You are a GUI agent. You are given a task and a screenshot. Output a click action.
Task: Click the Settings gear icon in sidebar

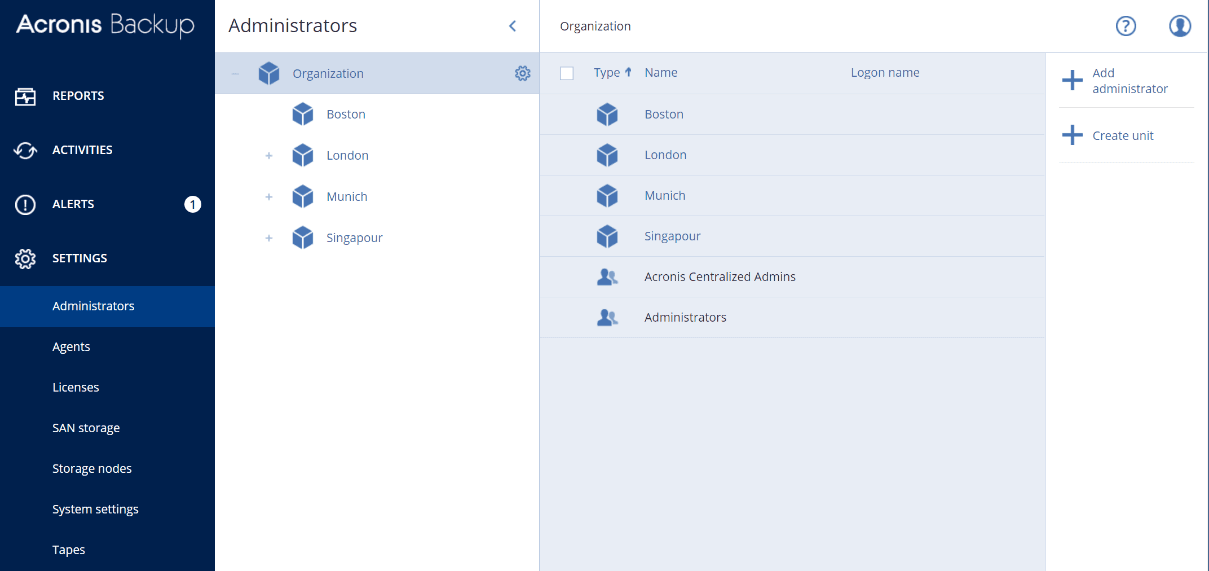point(25,258)
